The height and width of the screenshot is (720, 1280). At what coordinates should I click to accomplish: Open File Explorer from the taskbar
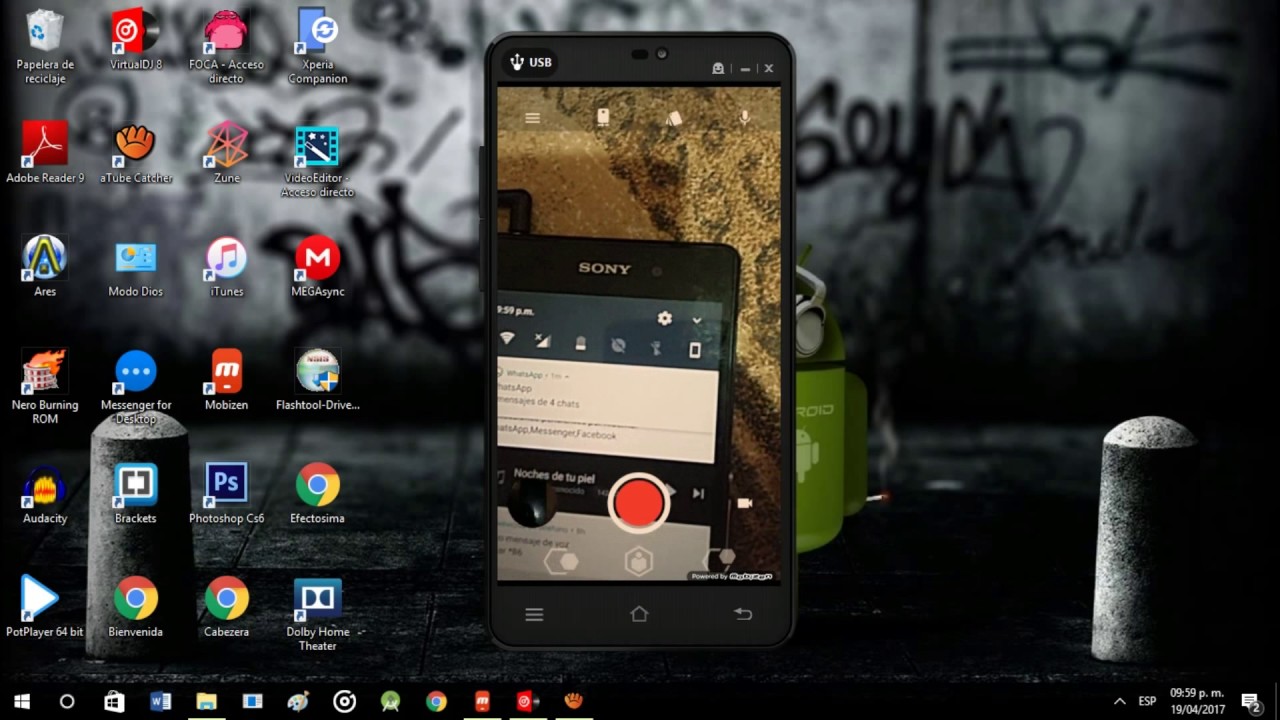(x=206, y=702)
